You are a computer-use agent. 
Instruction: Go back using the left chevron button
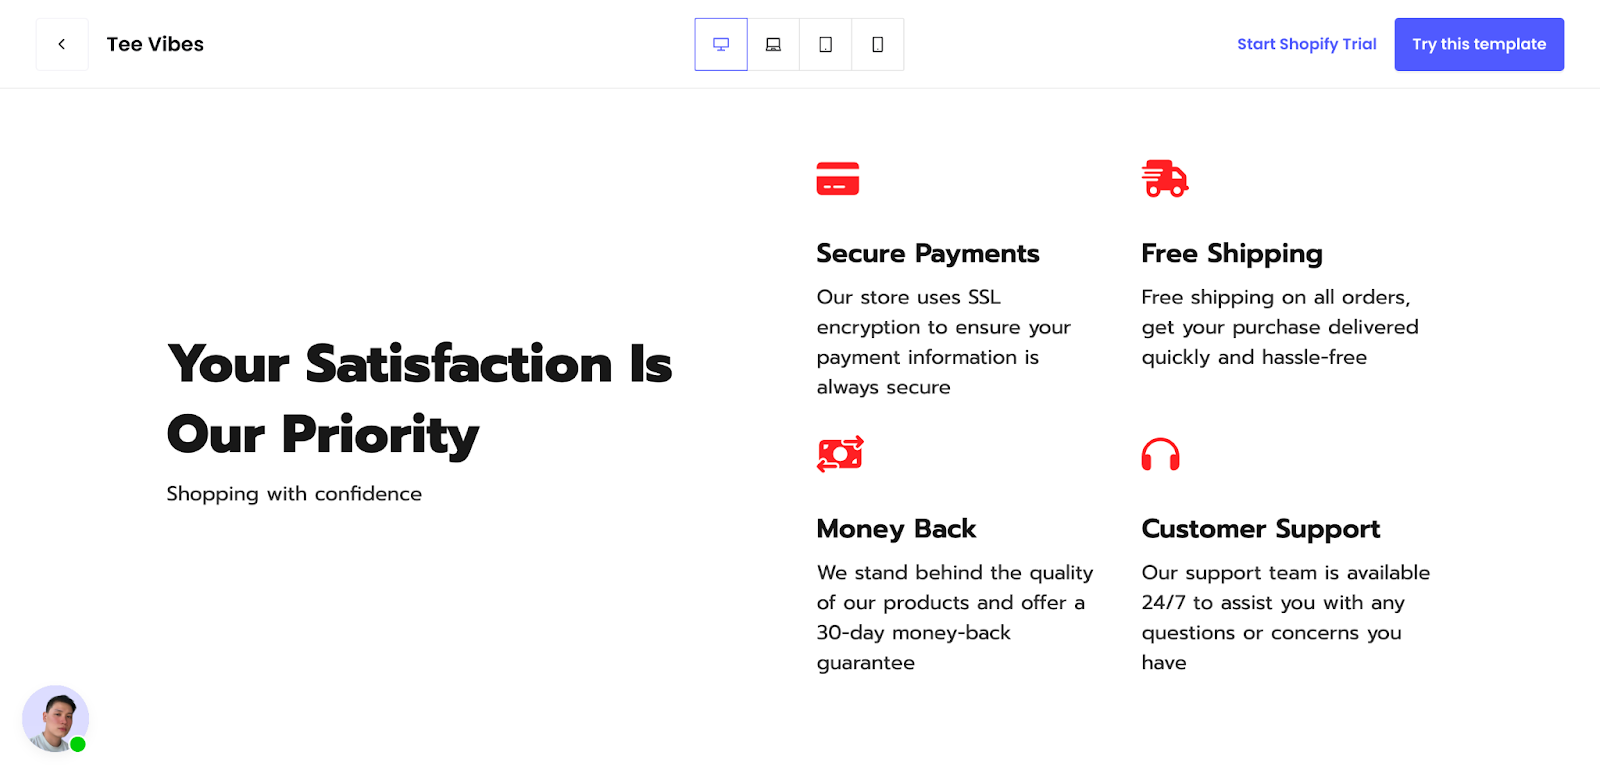coord(62,44)
